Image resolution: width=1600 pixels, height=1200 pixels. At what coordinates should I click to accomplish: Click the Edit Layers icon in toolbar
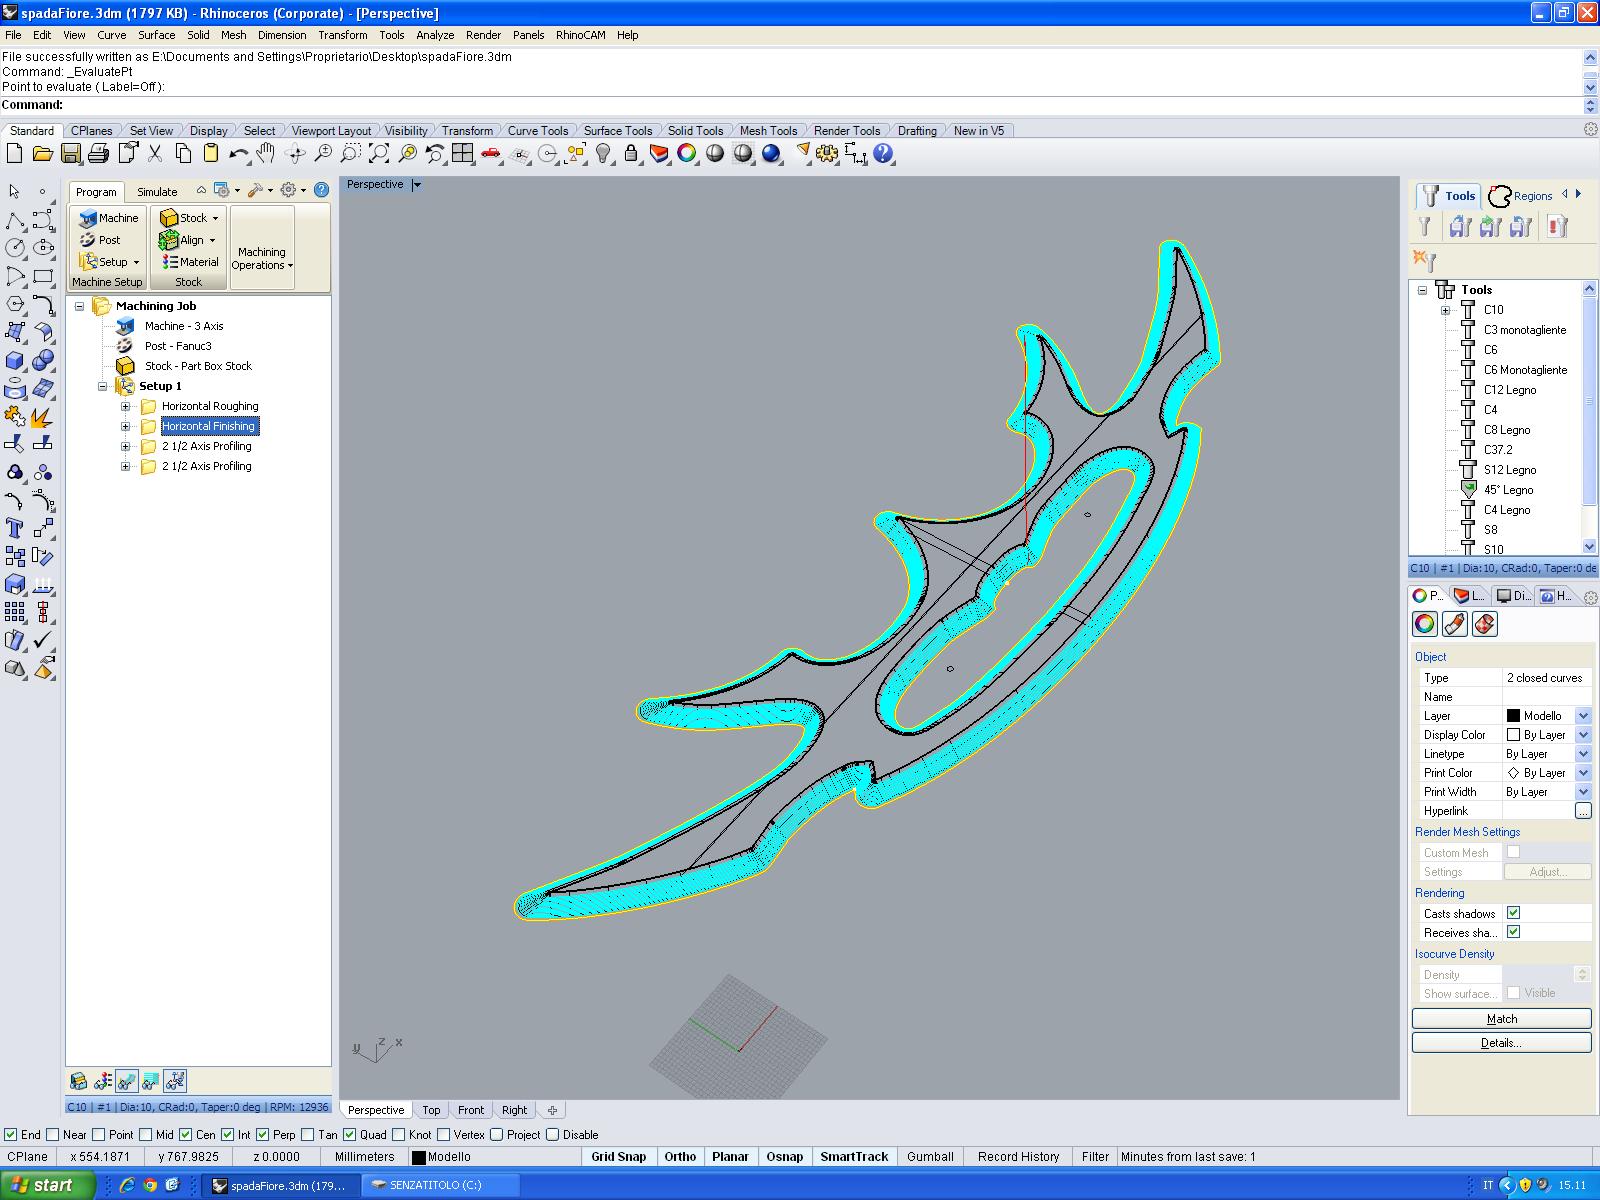[659, 153]
